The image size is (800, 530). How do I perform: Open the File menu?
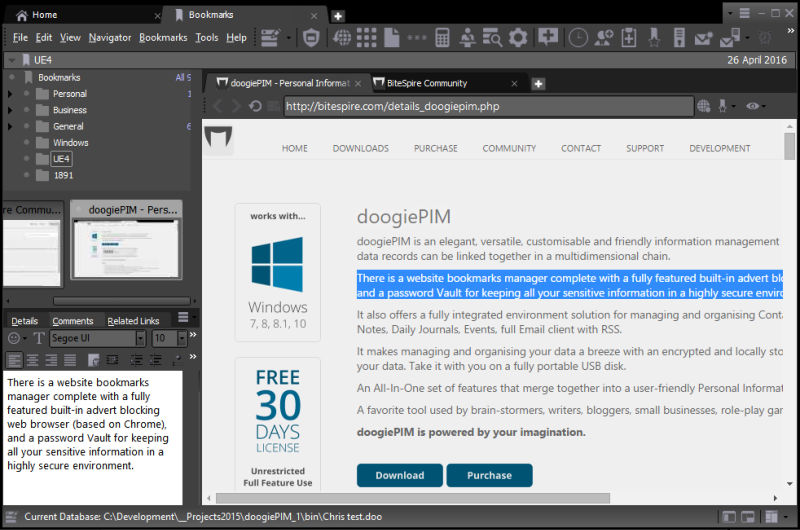tap(20, 38)
